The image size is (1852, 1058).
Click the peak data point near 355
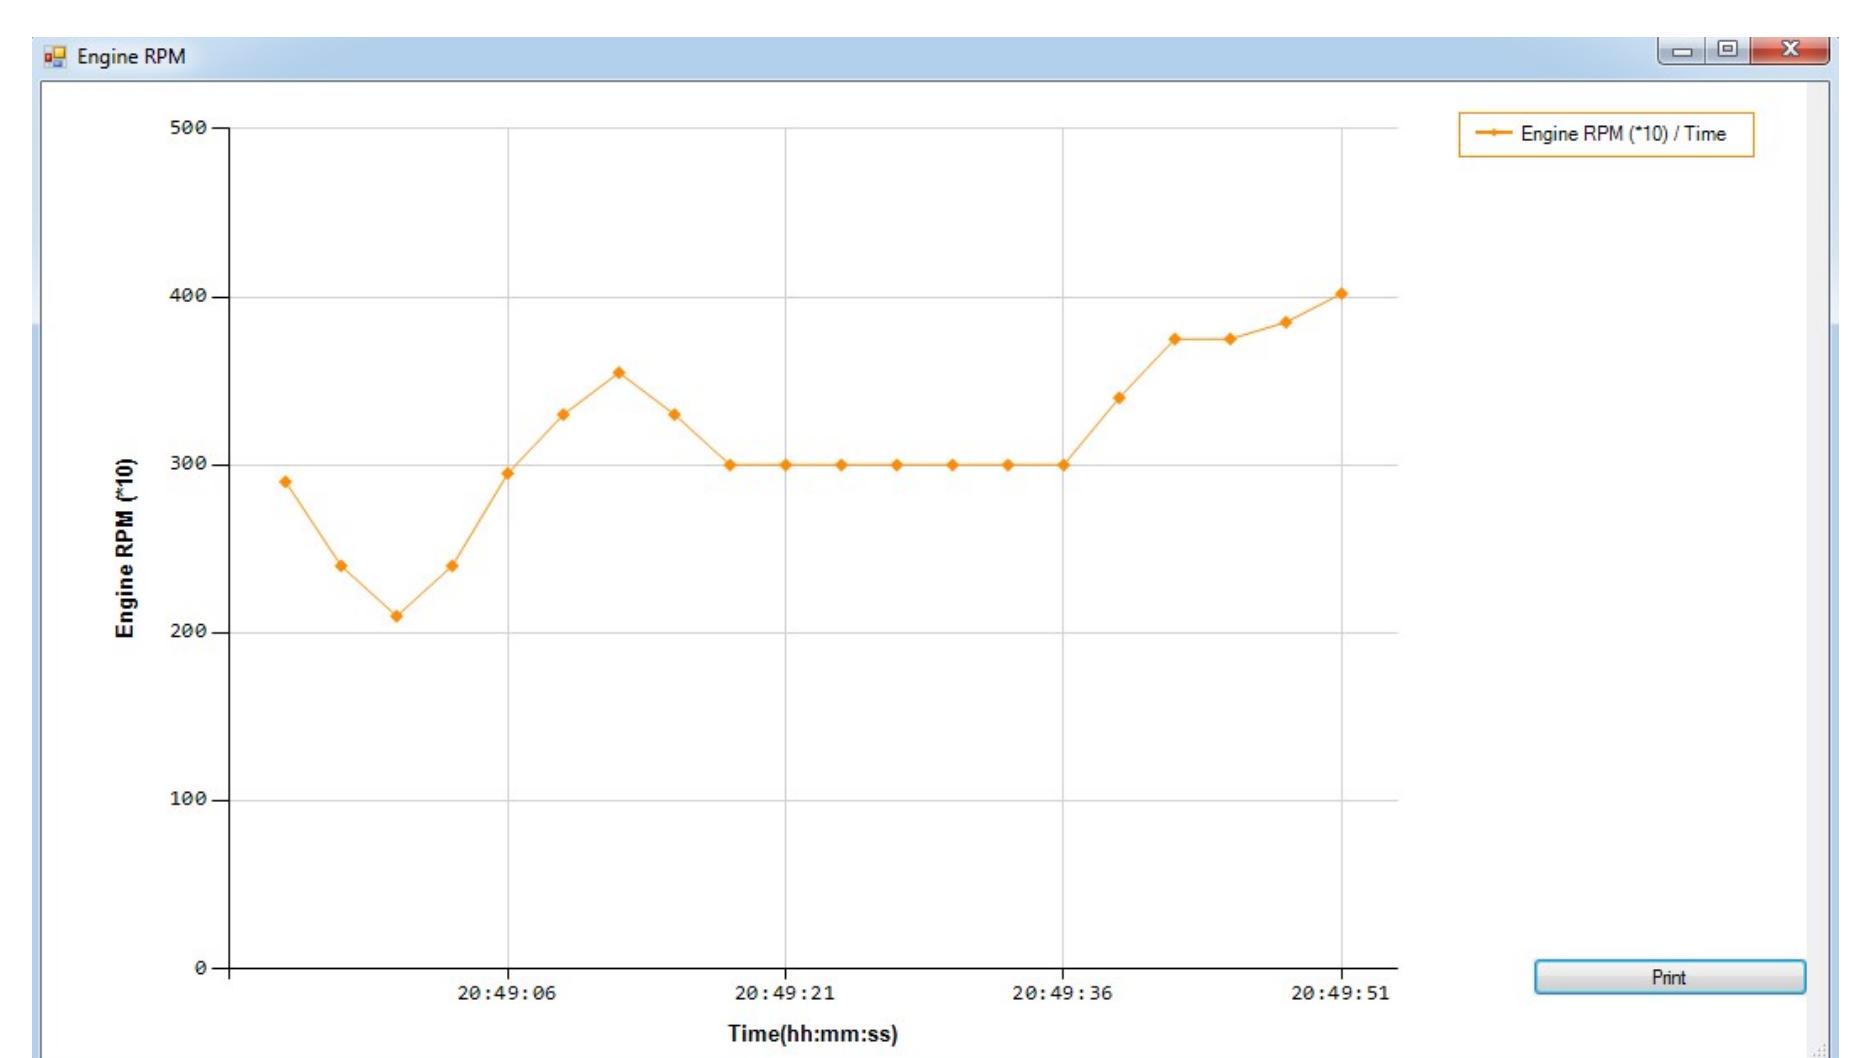click(x=618, y=373)
